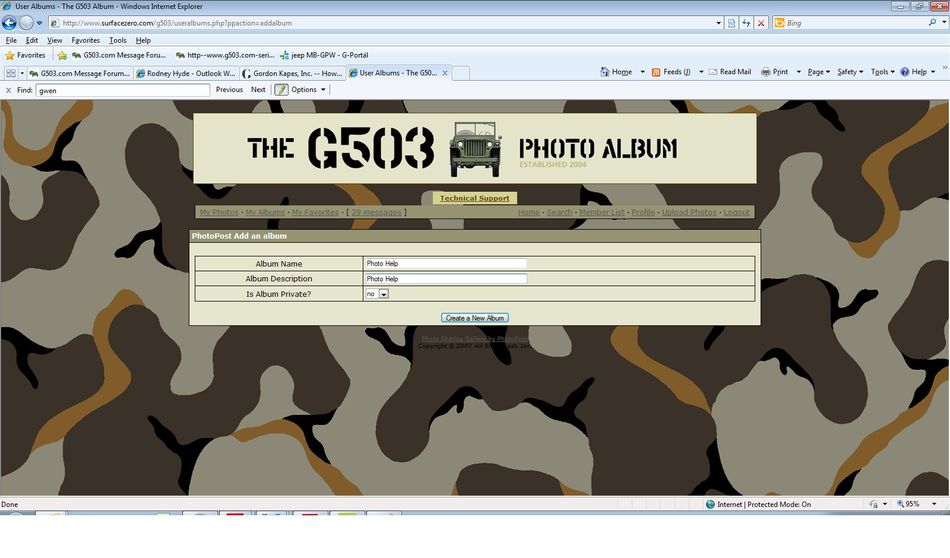Click the Find text field containing gwen
This screenshot has width=950, height=558.
(x=123, y=90)
